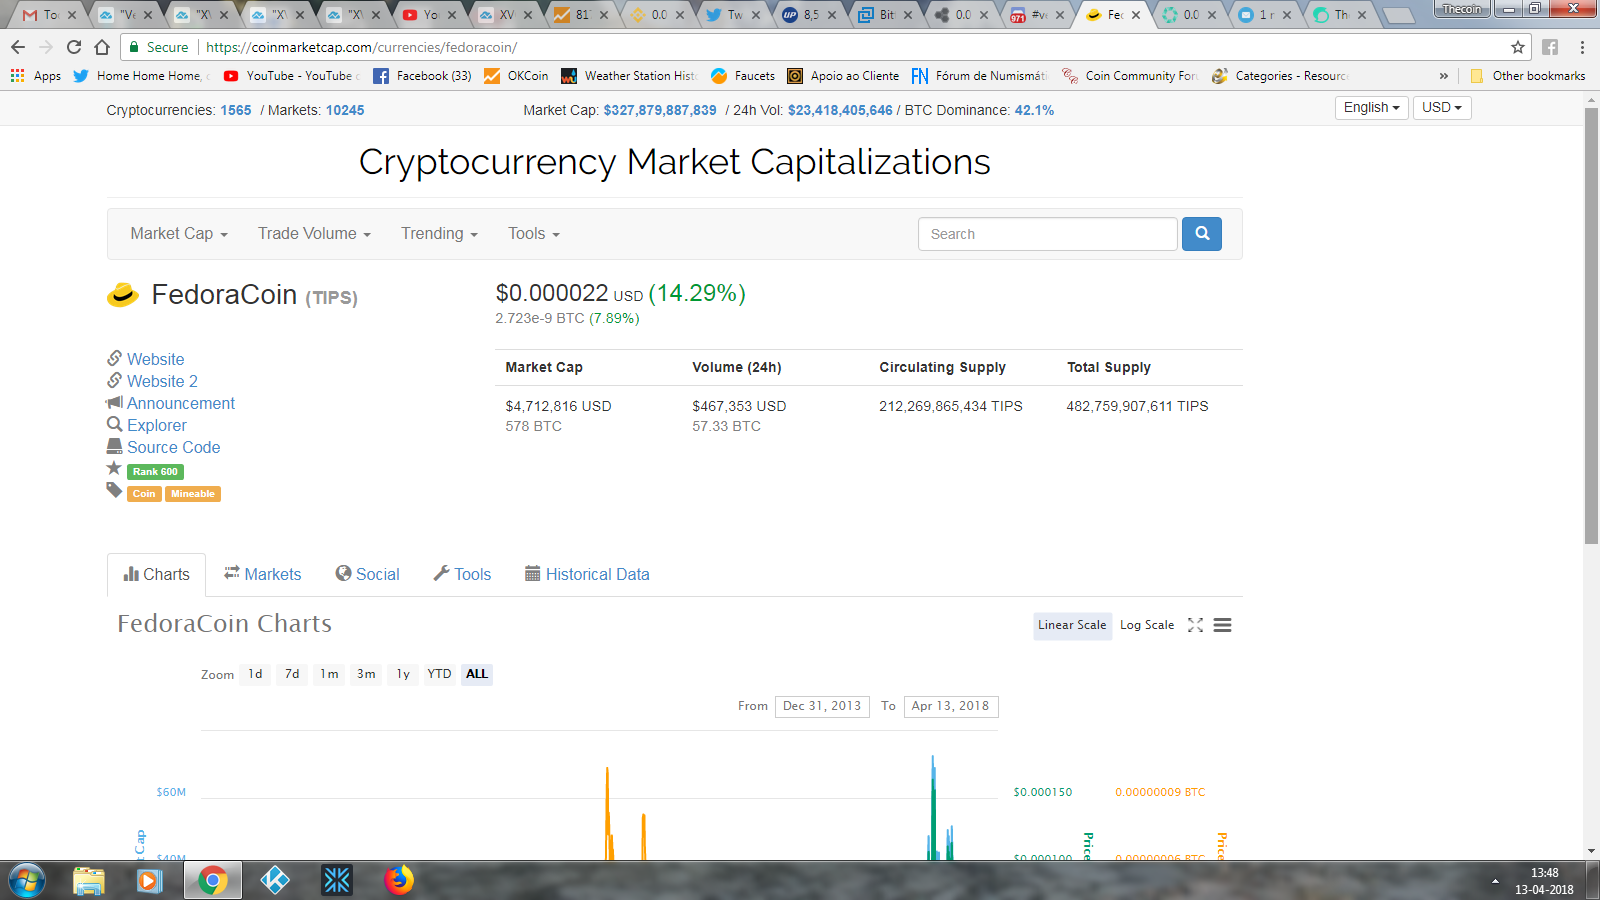Show more bookmarks chevron
Screen dimensions: 1600x900
click(1443, 76)
